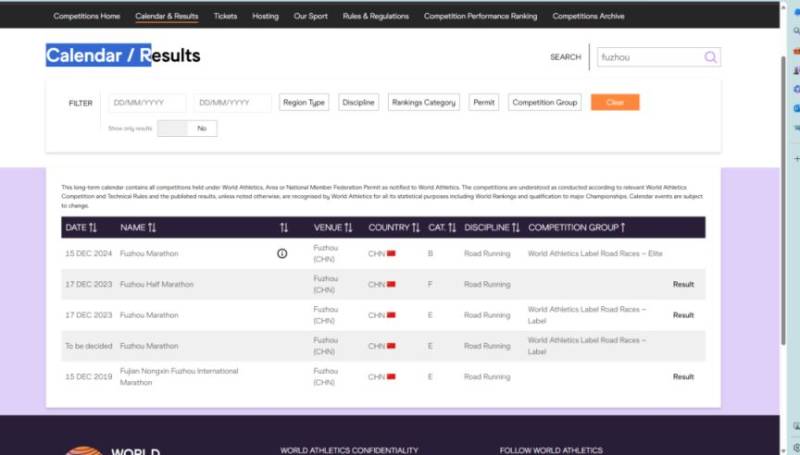
Task: Open info icon for Fuzhou Marathon 2024
Action: (282, 254)
